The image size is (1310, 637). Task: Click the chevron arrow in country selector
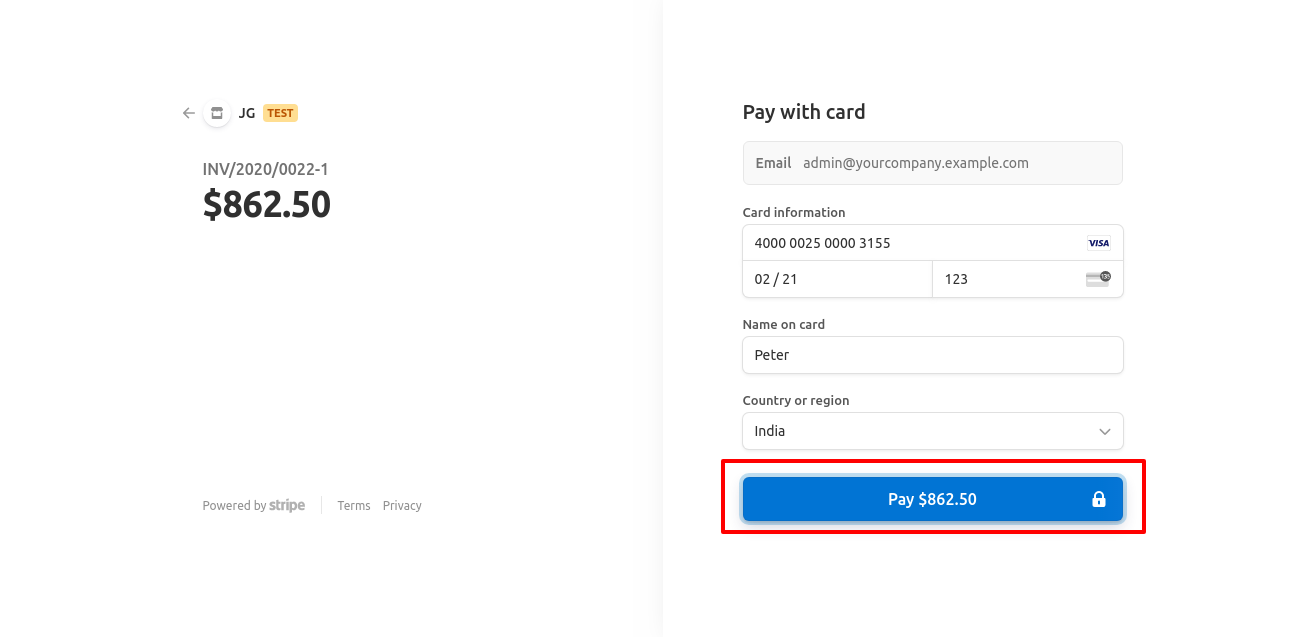coord(1104,431)
